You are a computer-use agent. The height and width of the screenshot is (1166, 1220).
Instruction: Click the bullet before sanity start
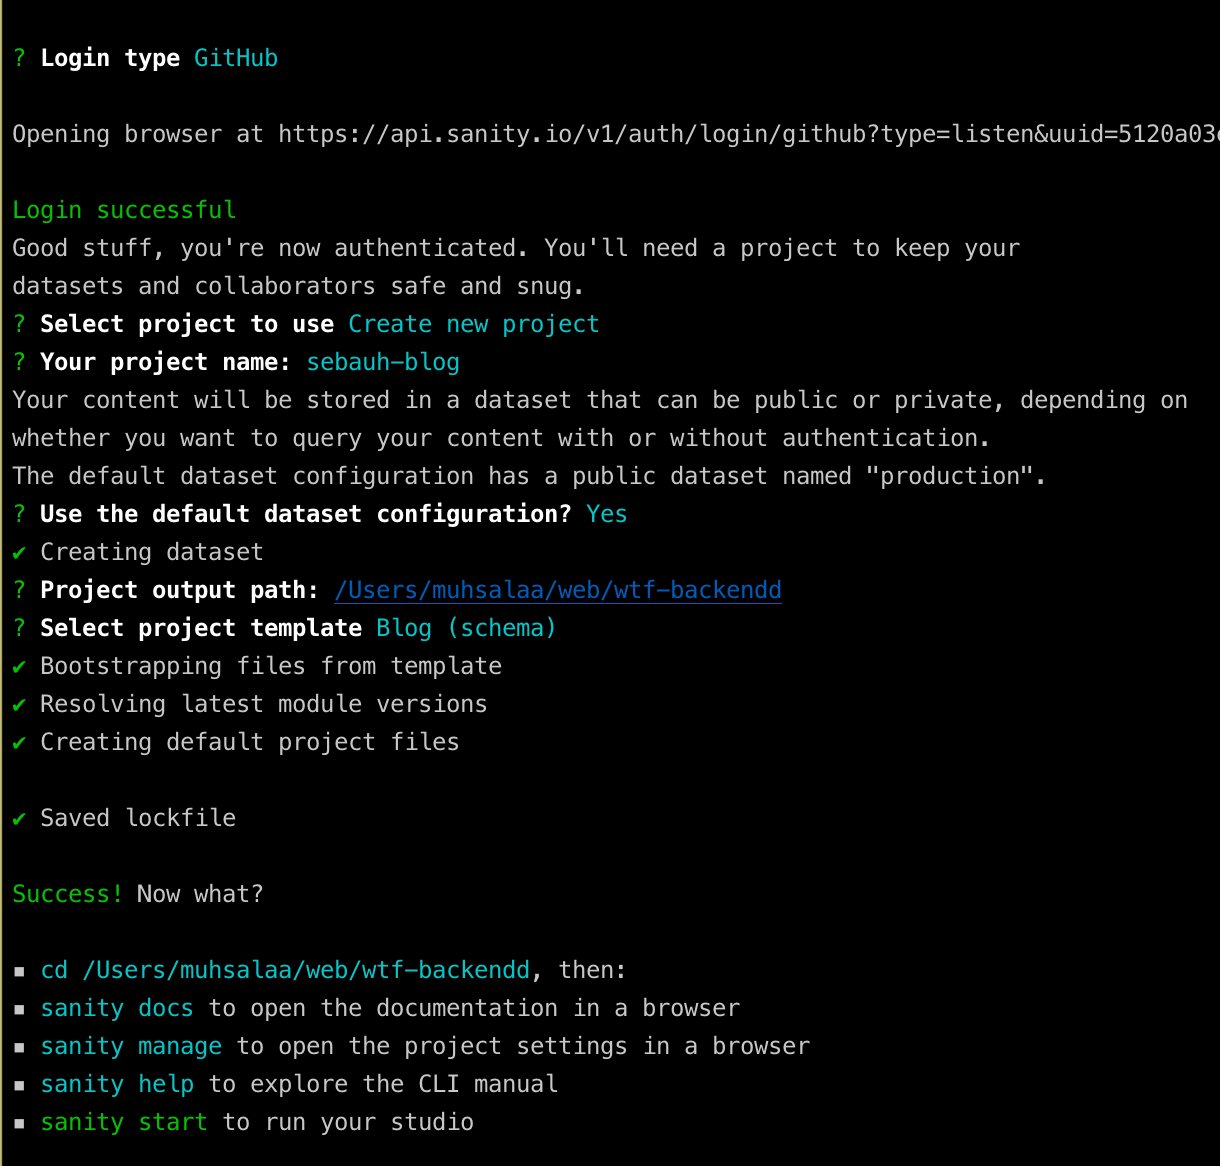coord(19,1123)
